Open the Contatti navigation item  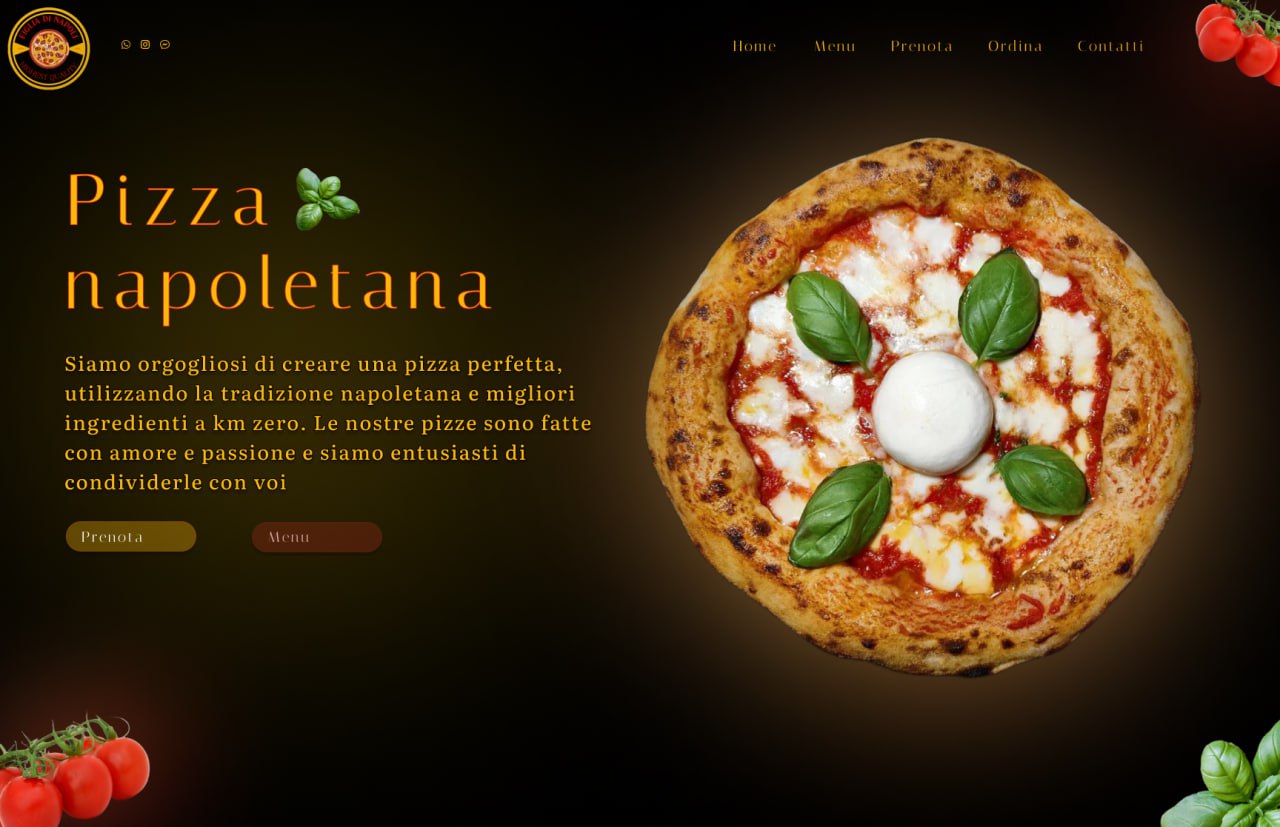1110,46
